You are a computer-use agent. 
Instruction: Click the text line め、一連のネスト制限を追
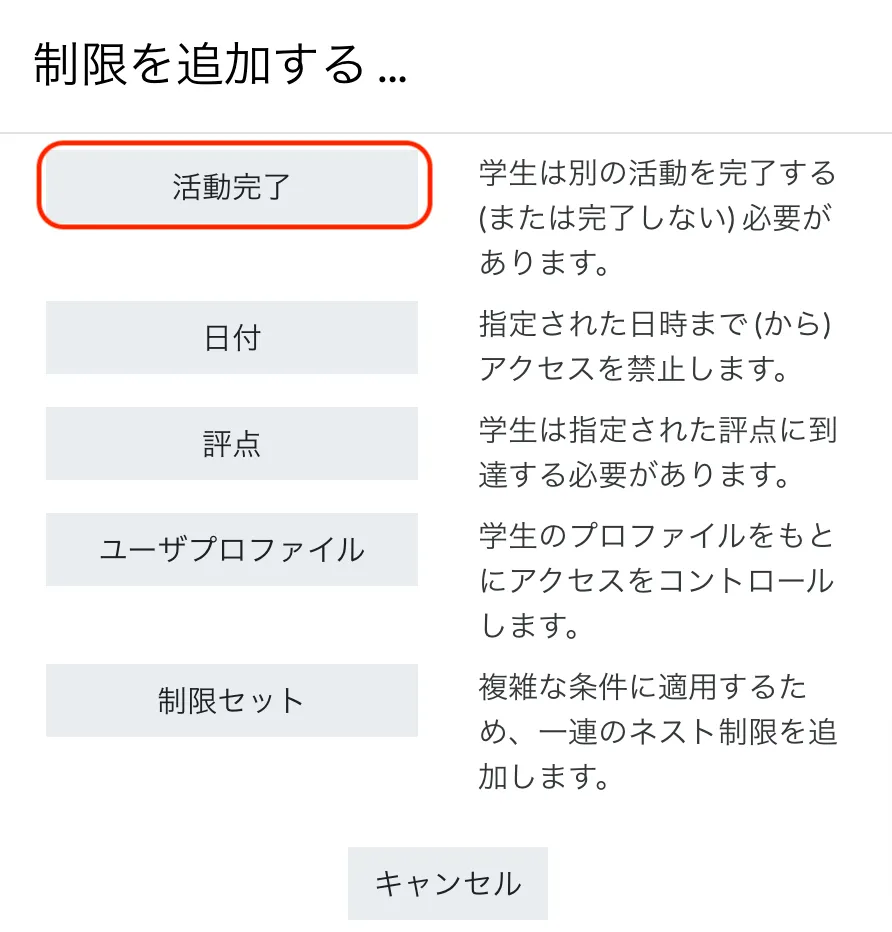coord(657,732)
